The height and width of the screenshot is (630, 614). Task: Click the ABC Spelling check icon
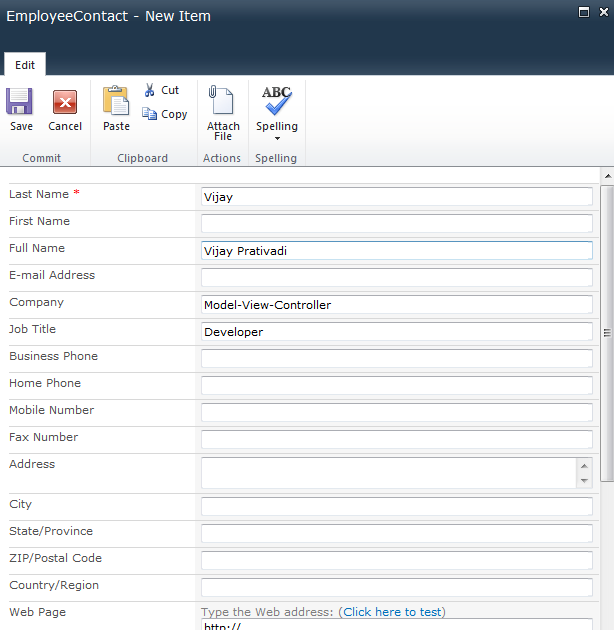[277, 100]
